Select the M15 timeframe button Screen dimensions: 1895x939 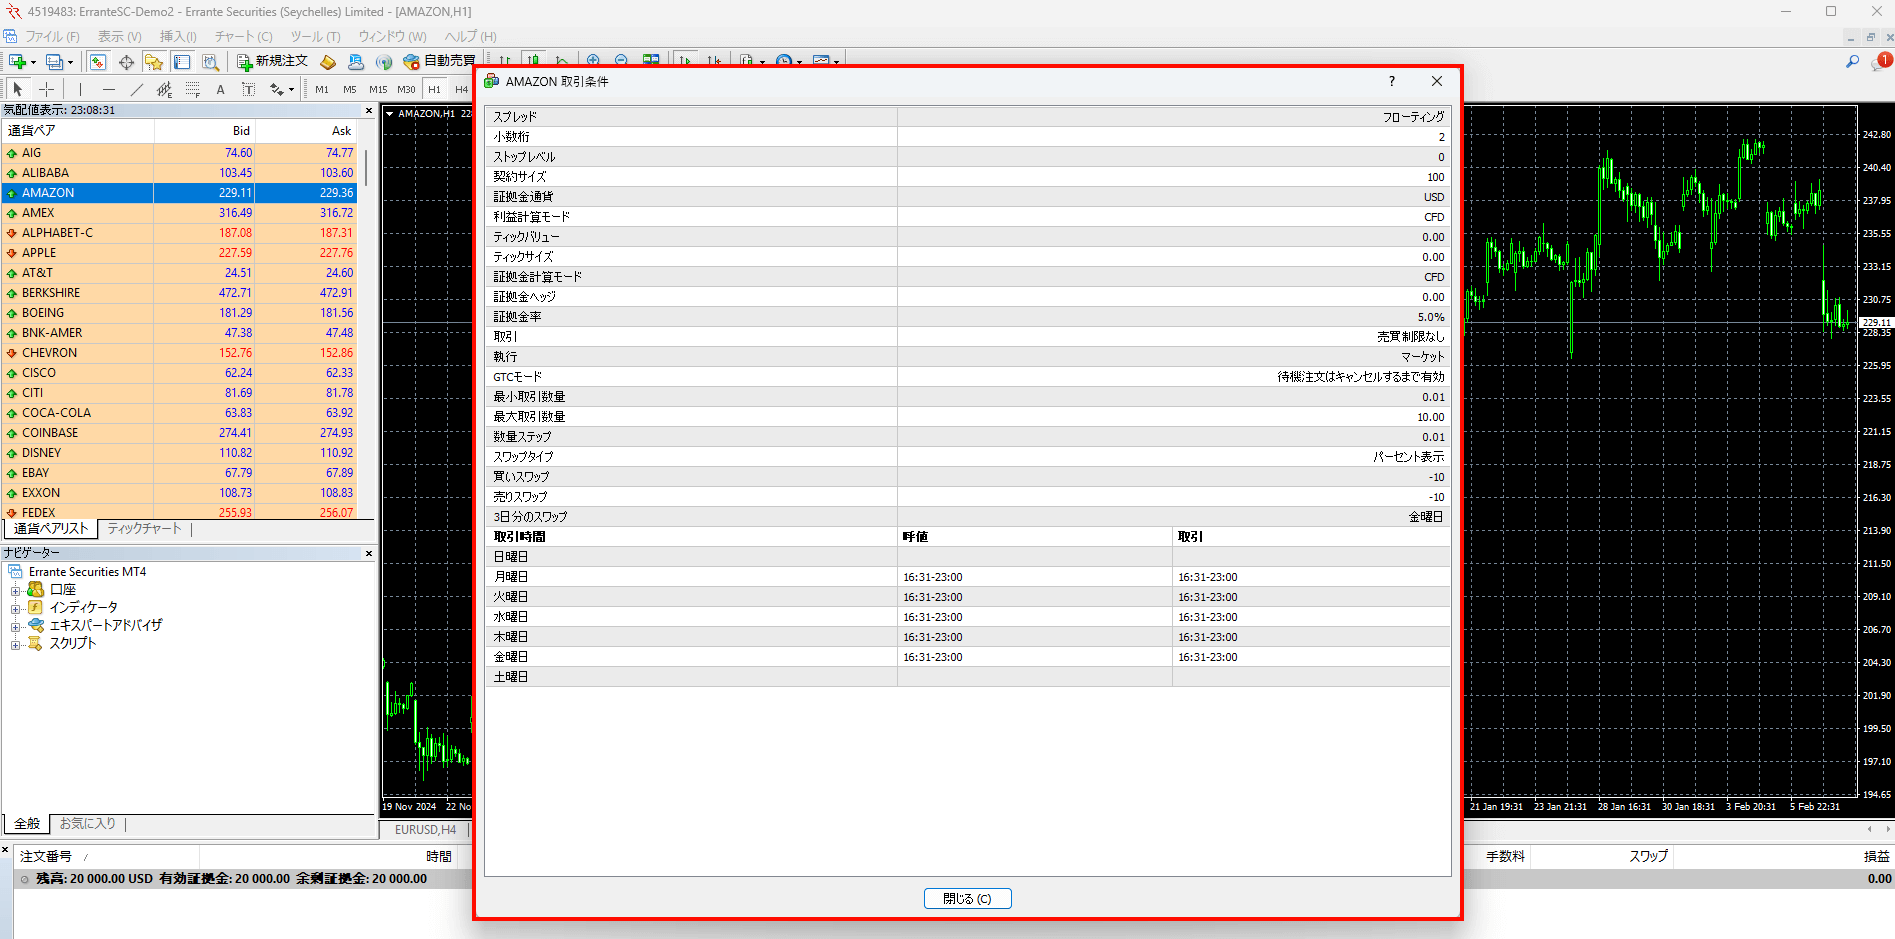click(x=377, y=90)
